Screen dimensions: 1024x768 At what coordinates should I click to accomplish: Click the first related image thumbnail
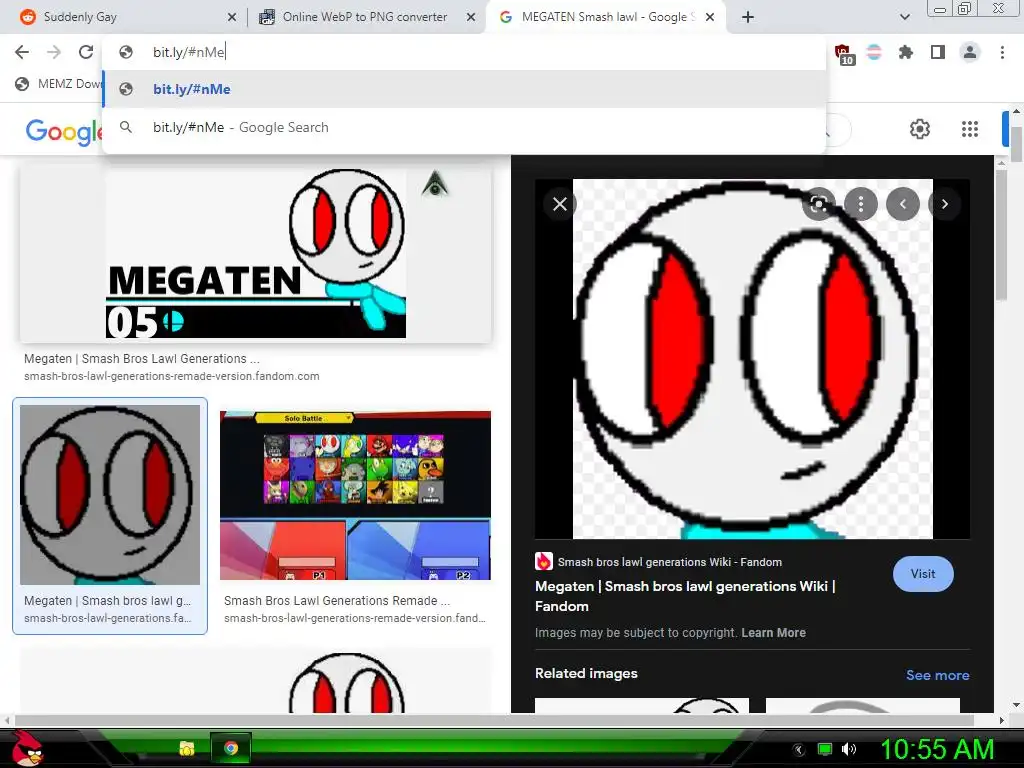(x=642, y=705)
